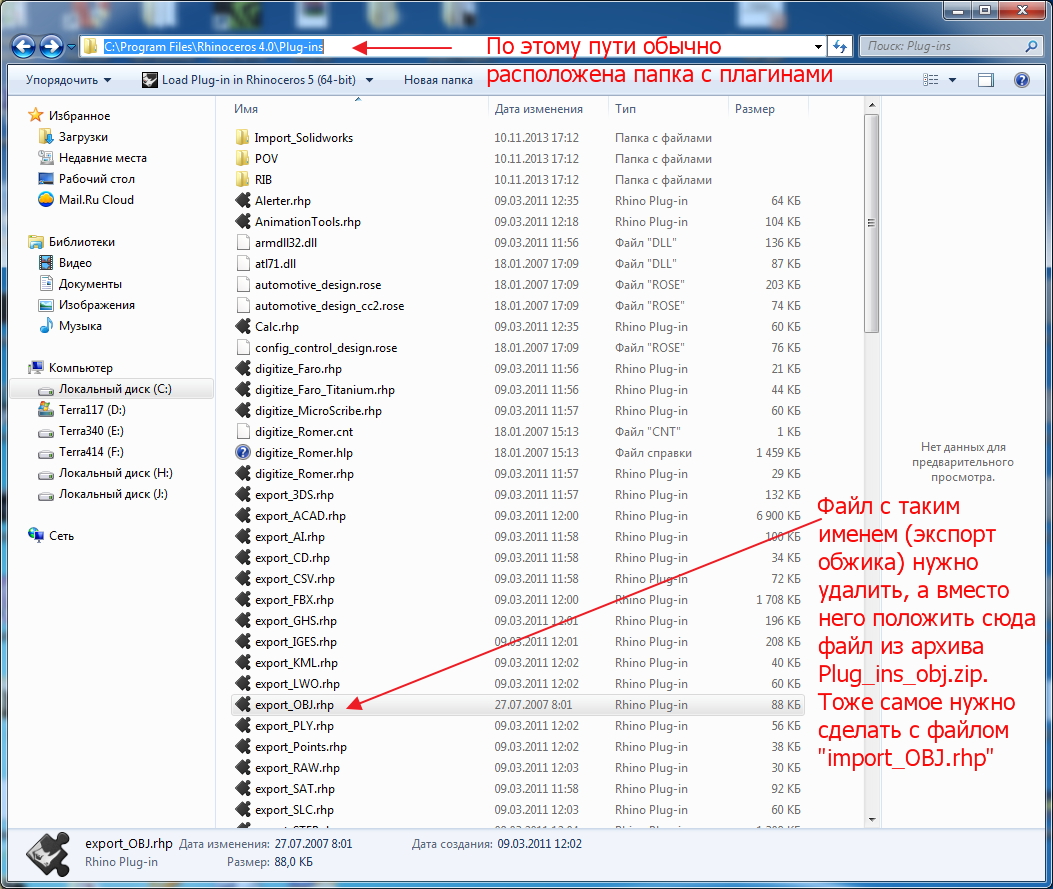Screen dimensions: 1053x889
Task: Toggle the preview pane button
Action: point(986,80)
